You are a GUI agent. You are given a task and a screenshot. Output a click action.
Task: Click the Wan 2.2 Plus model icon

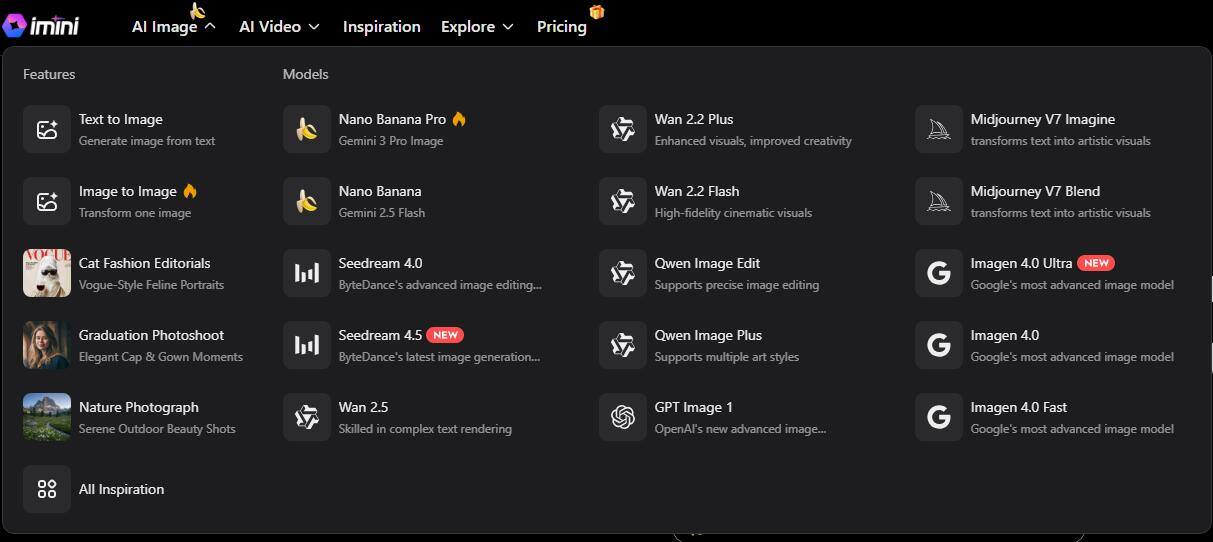(x=623, y=129)
